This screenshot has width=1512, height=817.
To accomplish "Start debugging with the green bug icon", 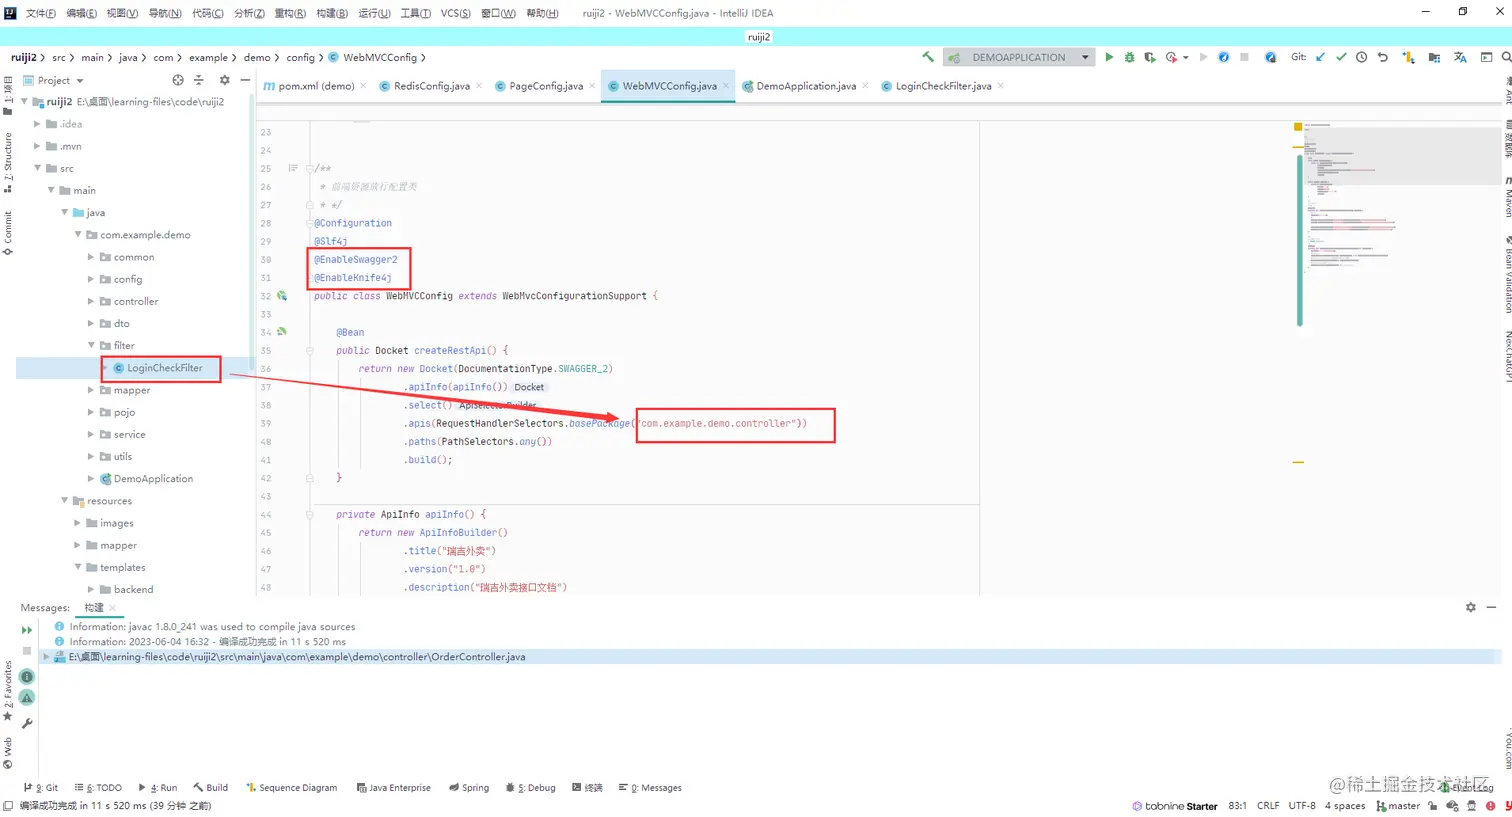I will point(1129,57).
